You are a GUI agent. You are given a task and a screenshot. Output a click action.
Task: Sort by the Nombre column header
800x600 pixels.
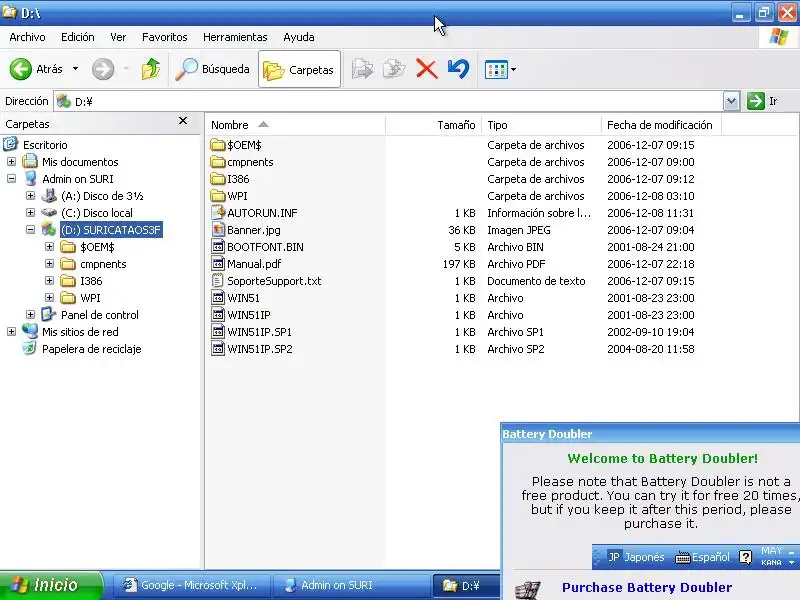click(295, 125)
